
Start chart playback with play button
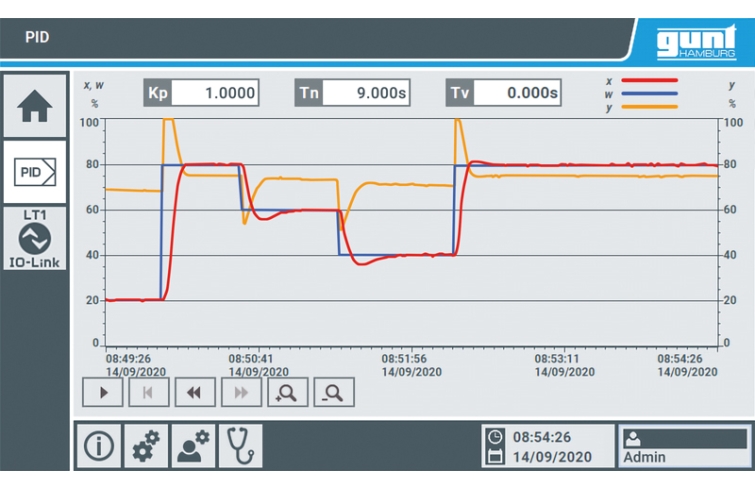pos(103,393)
